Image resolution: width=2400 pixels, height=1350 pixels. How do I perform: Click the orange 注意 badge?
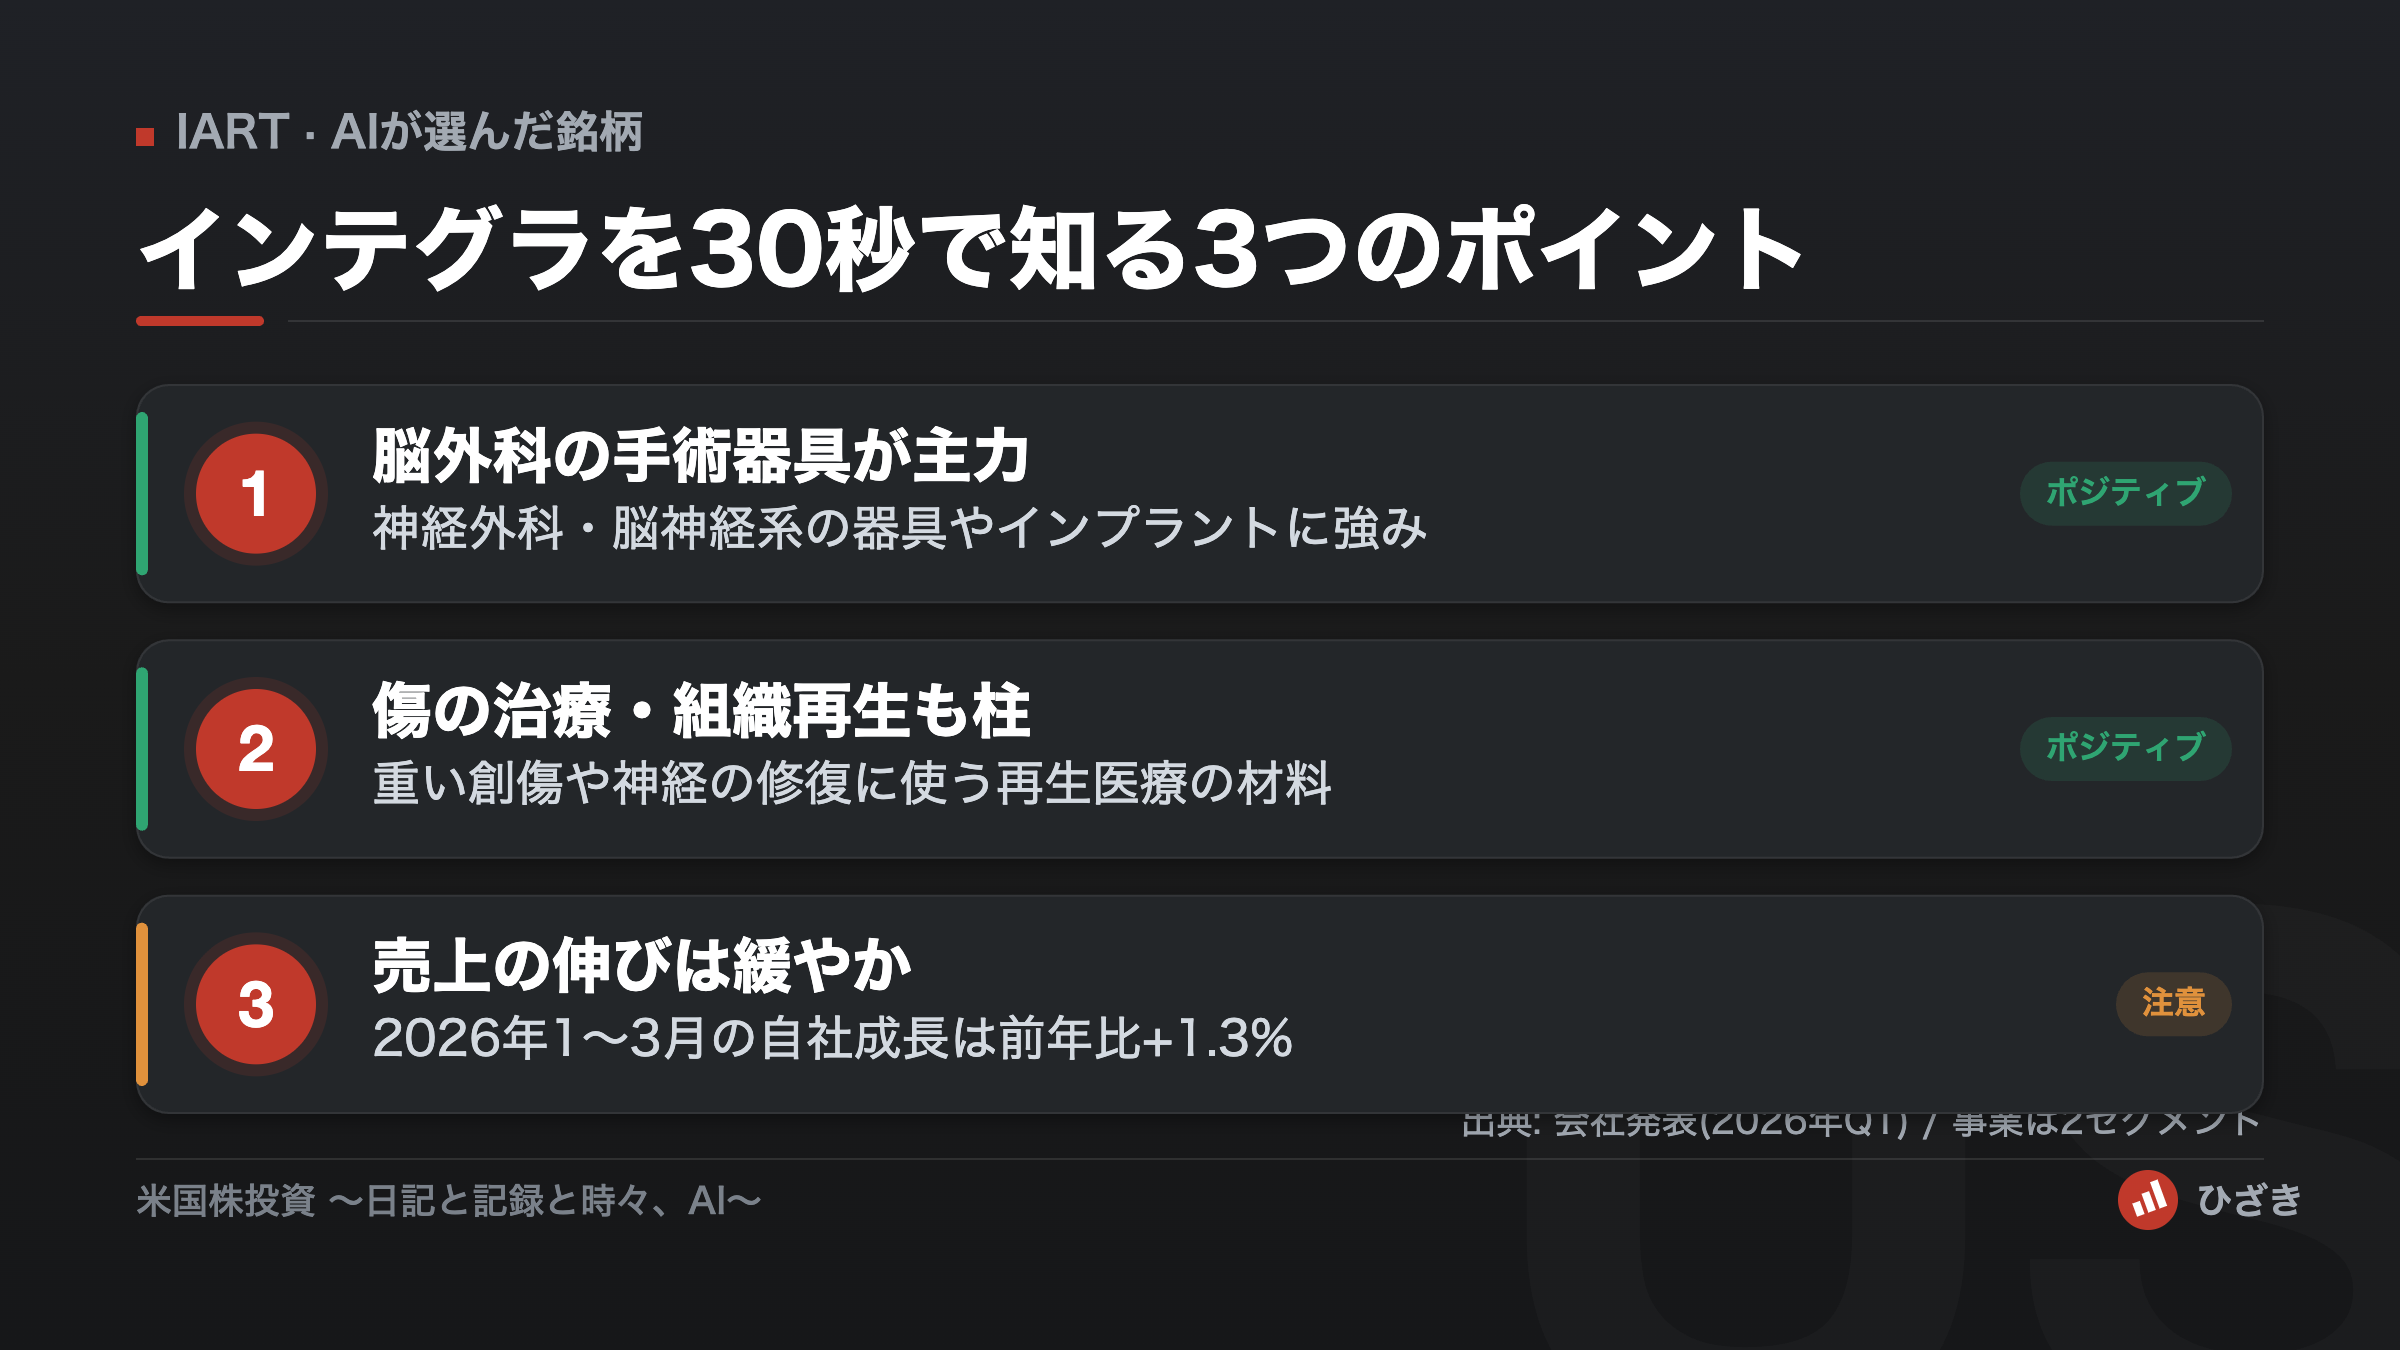[x=2173, y=1003]
